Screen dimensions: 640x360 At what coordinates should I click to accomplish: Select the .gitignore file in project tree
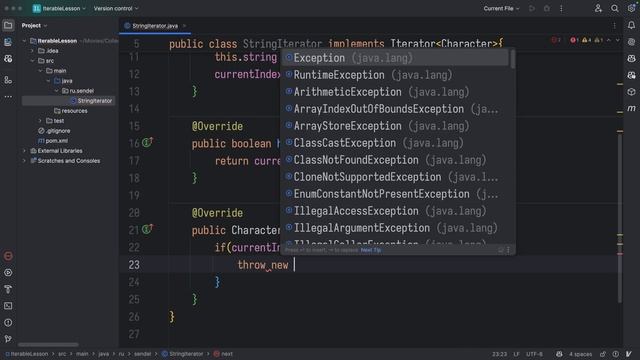(x=54, y=131)
